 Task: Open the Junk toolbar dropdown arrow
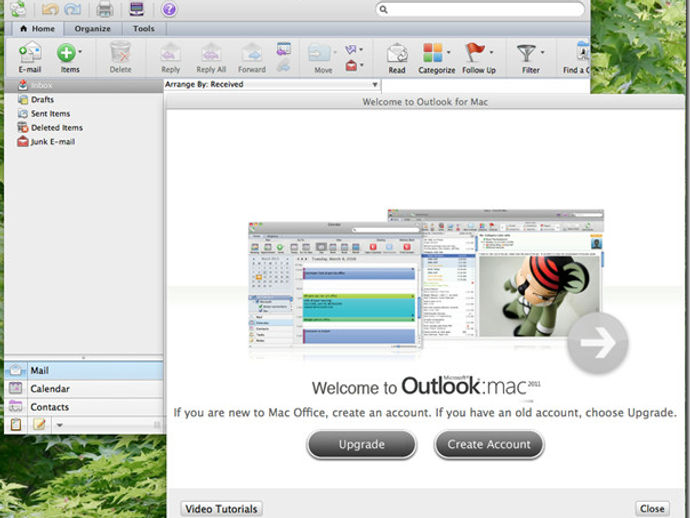coord(362,65)
